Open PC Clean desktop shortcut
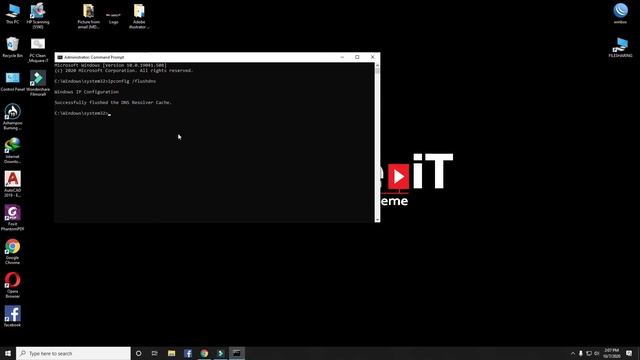 tap(38, 50)
